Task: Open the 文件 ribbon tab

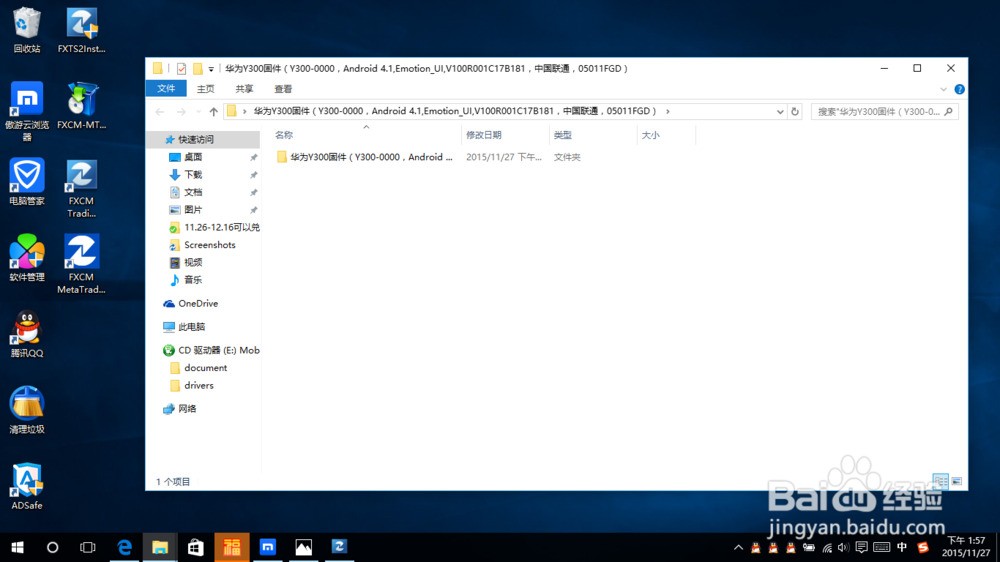Action: click(166, 89)
